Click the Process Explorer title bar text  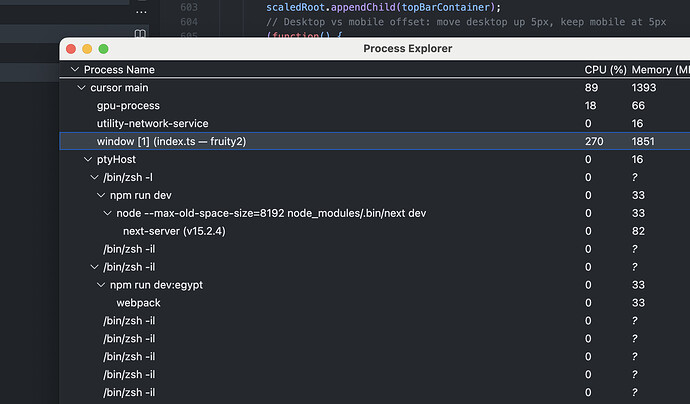[x=407, y=49]
